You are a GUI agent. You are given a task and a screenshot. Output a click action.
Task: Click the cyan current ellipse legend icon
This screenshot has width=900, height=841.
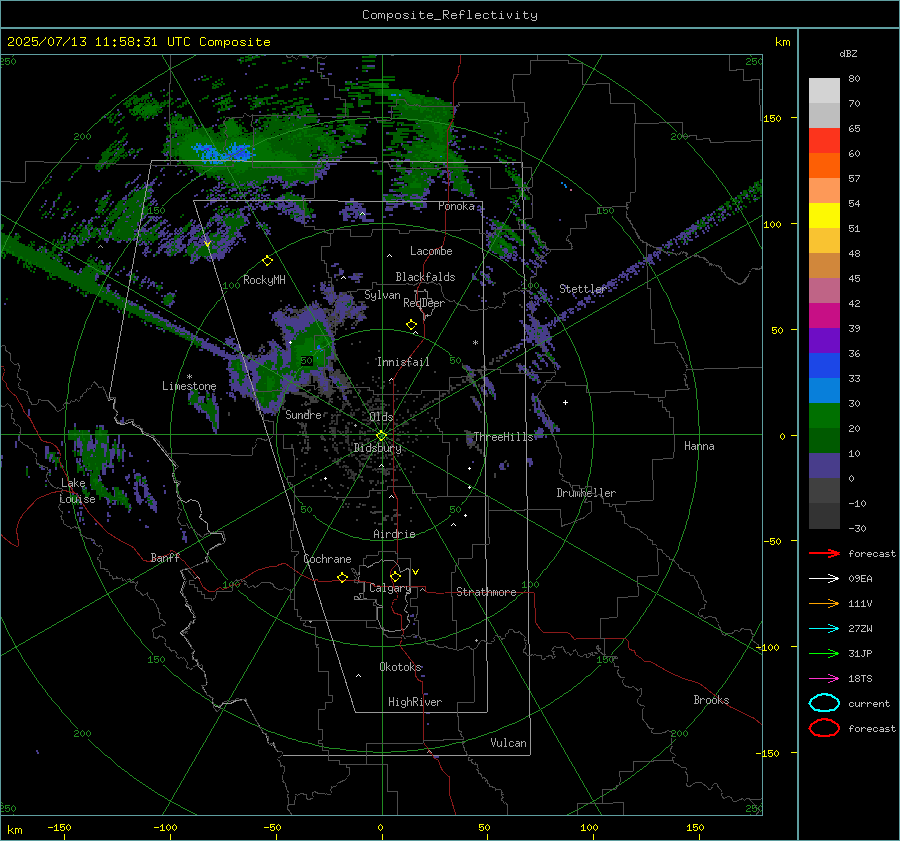[x=824, y=703]
